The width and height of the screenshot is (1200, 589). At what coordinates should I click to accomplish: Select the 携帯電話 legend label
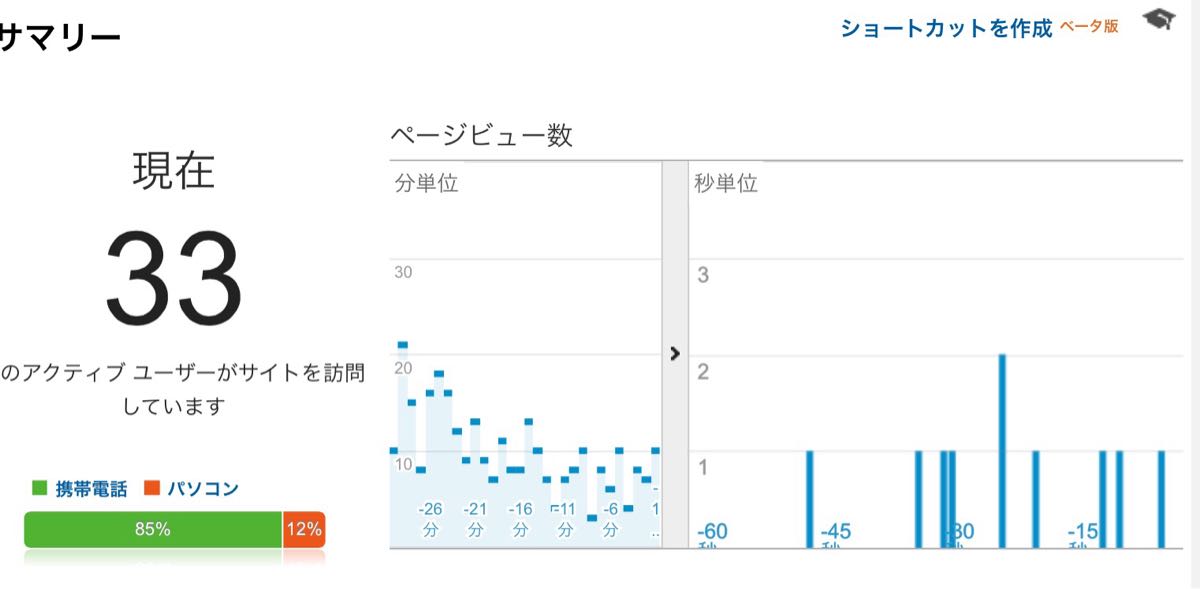(91, 489)
